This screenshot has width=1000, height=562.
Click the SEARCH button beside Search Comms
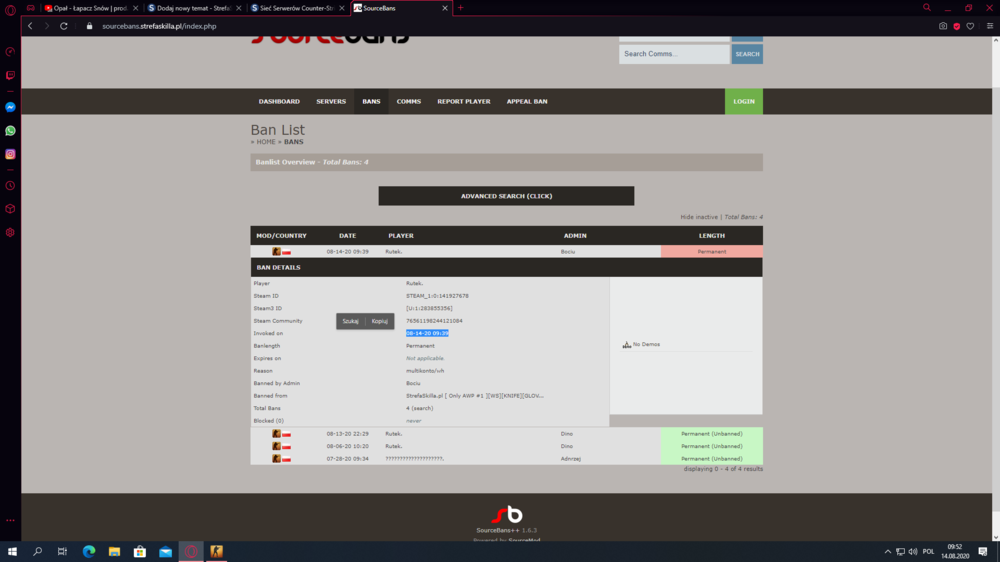pyautogui.click(x=747, y=54)
